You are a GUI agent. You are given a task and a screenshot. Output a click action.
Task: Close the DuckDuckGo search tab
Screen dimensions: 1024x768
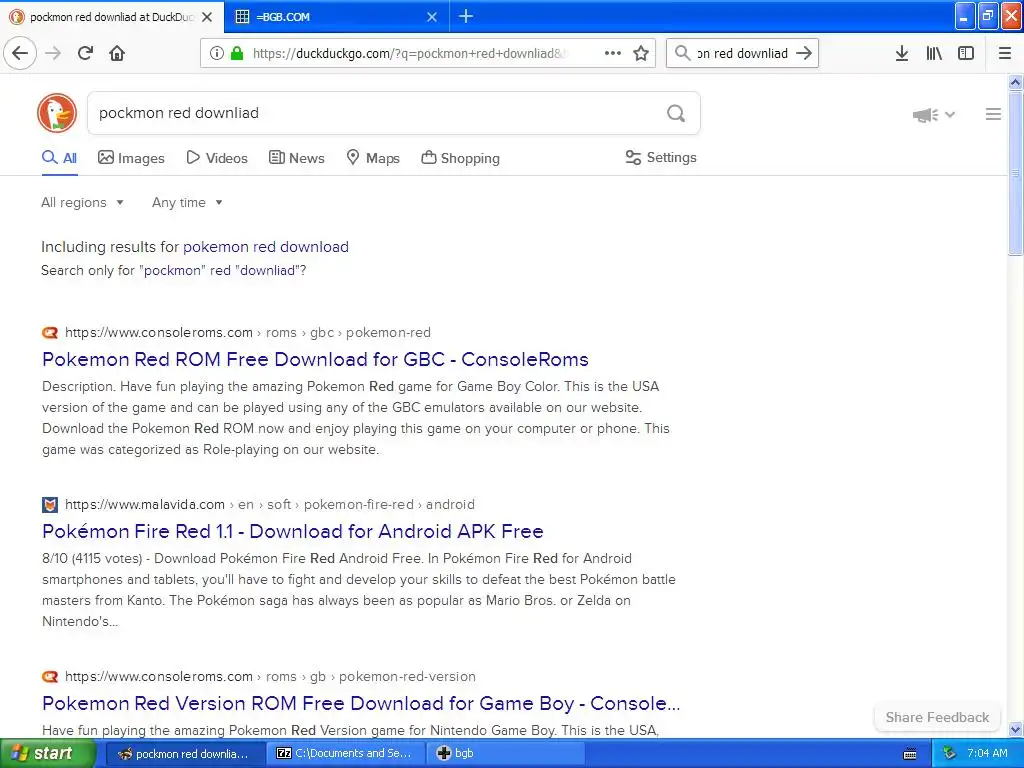coord(207,17)
